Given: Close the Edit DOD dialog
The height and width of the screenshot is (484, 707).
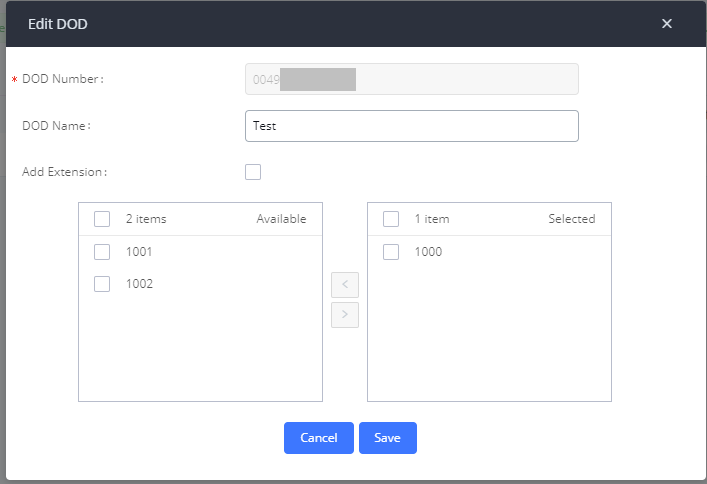Looking at the screenshot, I should click(667, 24).
